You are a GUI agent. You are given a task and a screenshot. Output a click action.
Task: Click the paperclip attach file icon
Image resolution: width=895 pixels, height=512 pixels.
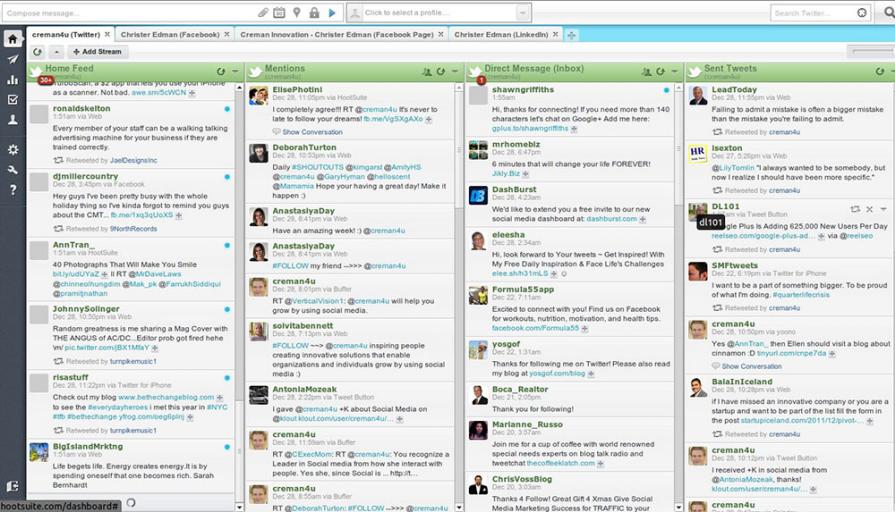tap(263, 13)
